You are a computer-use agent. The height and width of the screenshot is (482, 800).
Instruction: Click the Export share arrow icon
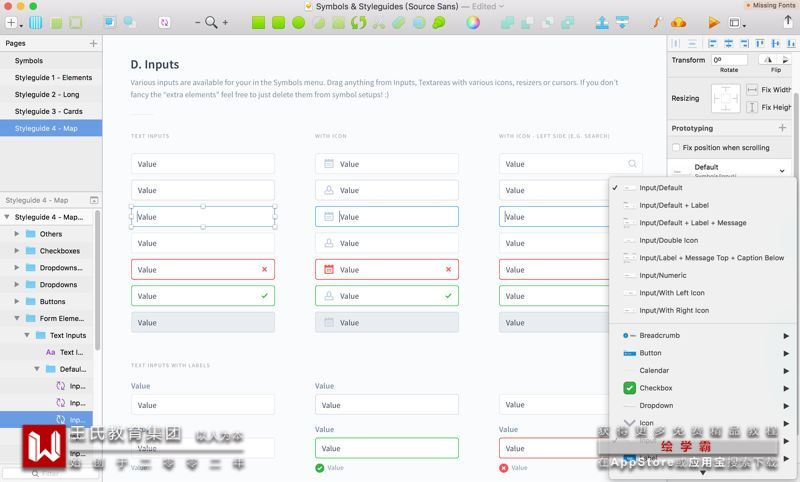(788, 21)
